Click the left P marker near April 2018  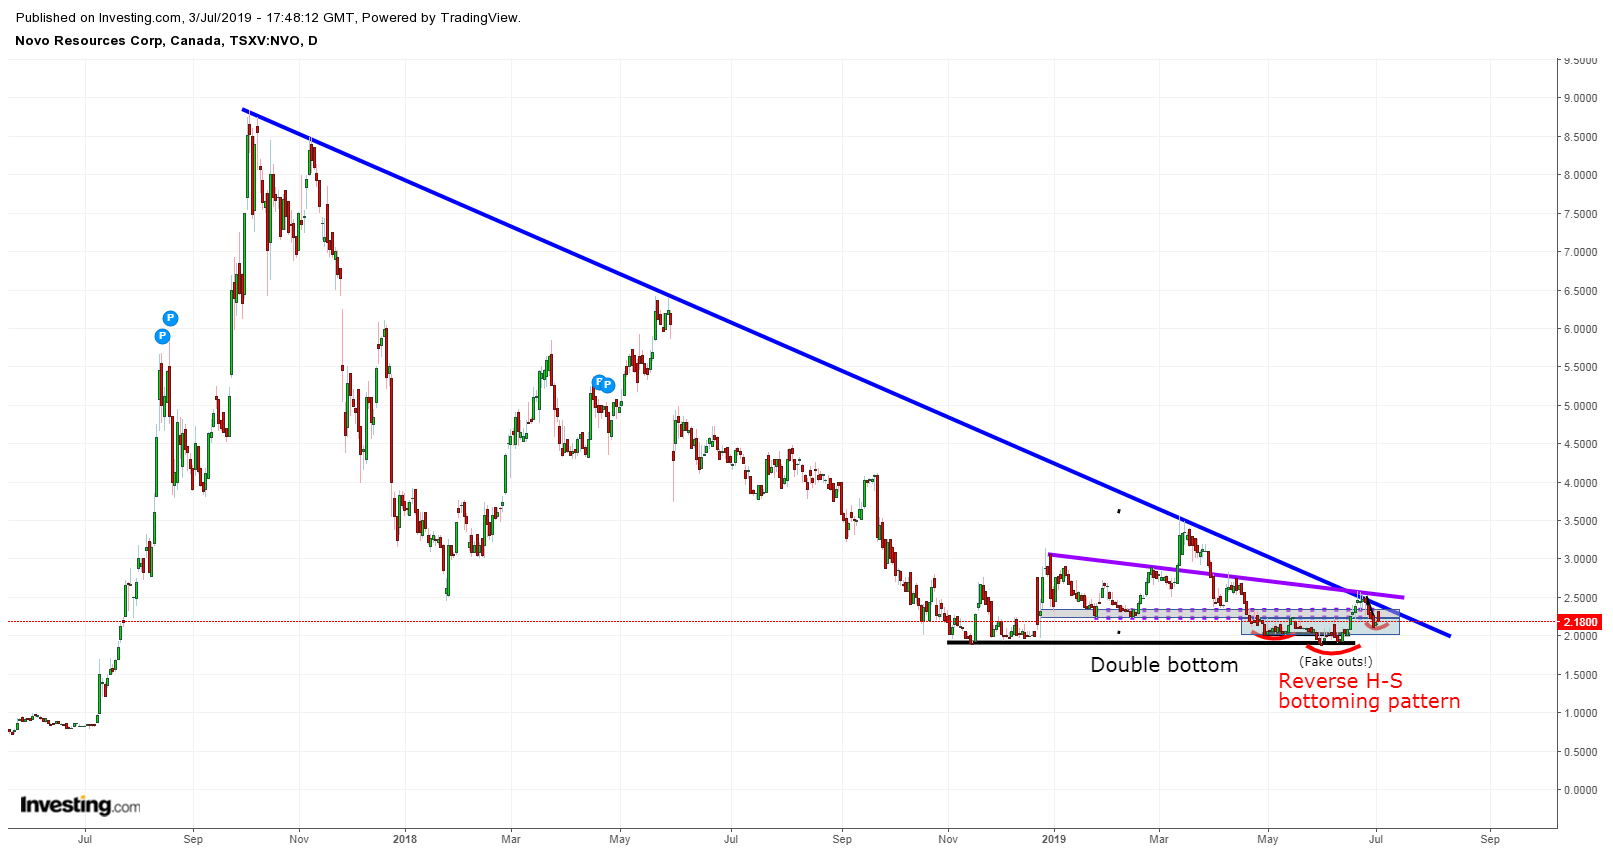(598, 382)
